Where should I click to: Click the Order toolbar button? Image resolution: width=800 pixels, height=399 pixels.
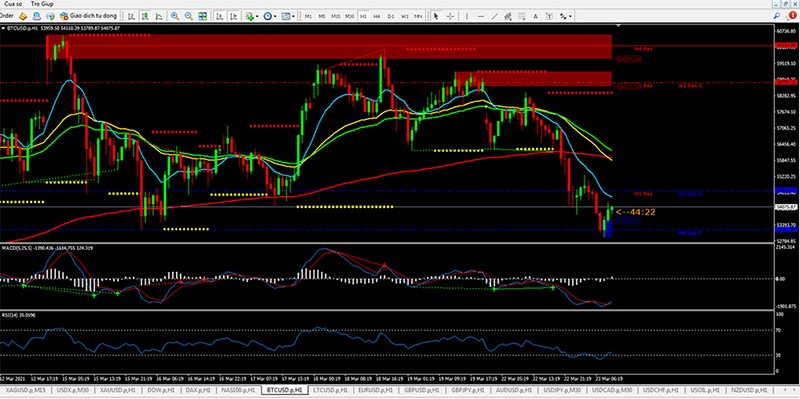6,16
